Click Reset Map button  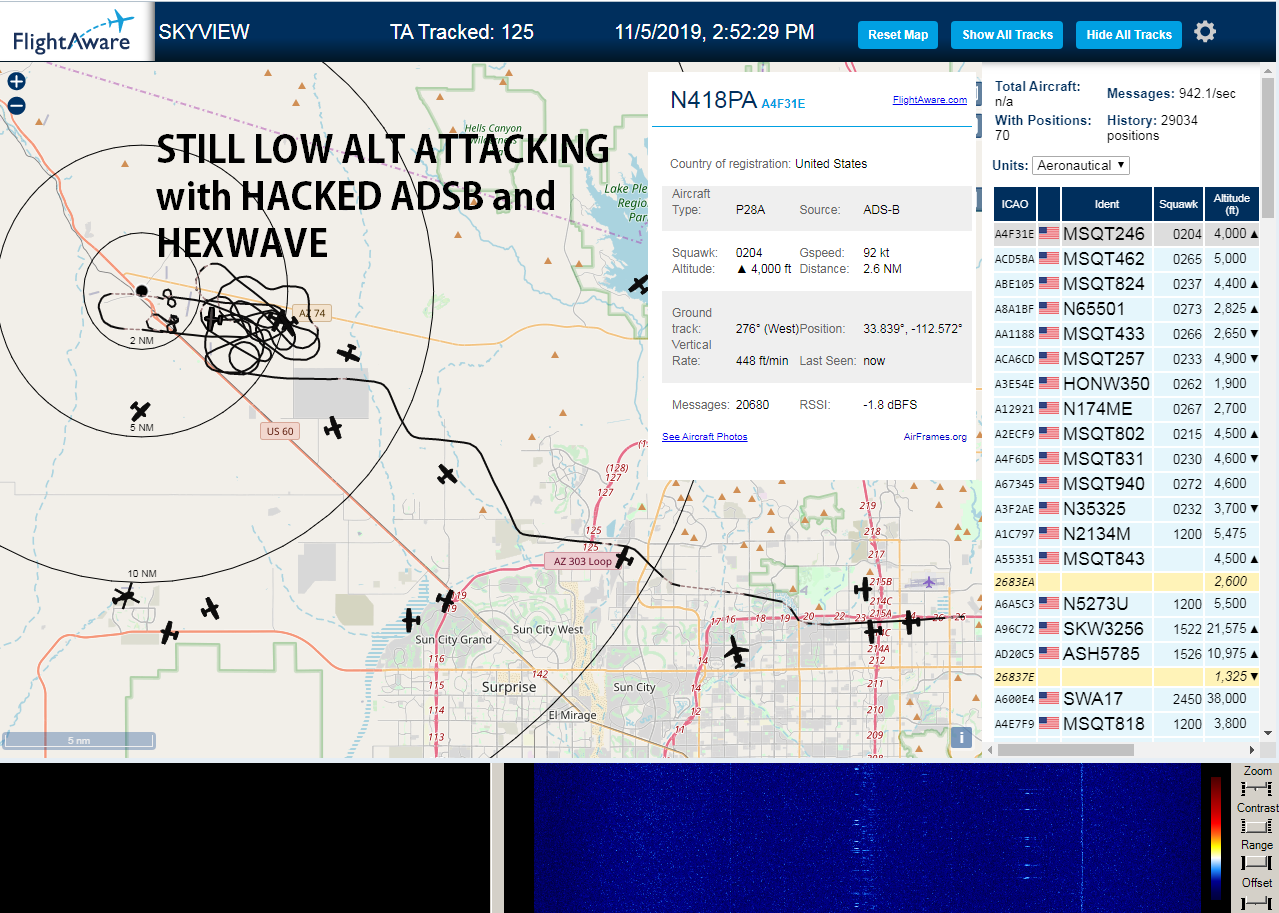tap(898, 34)
